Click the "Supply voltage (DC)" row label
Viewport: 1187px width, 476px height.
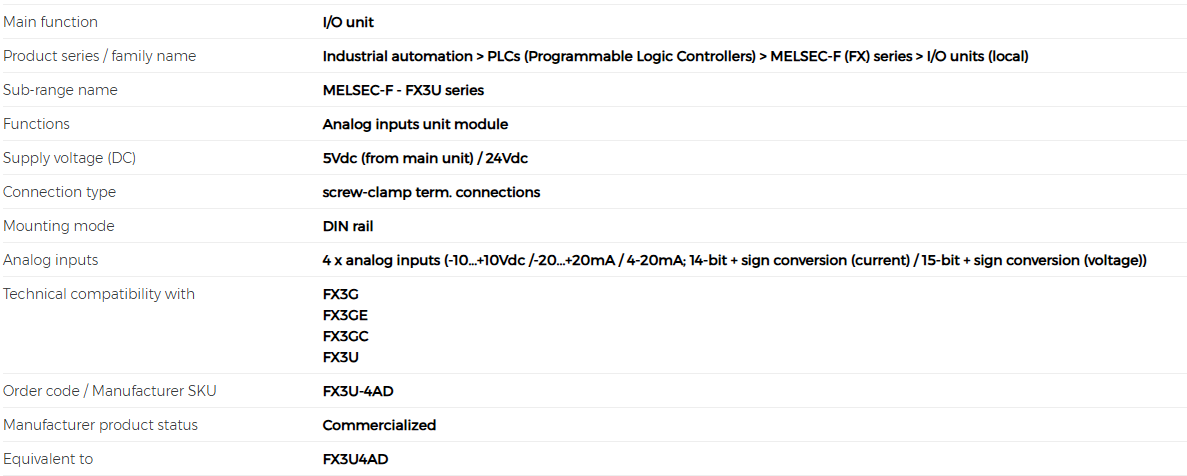[x=69, y=158]
